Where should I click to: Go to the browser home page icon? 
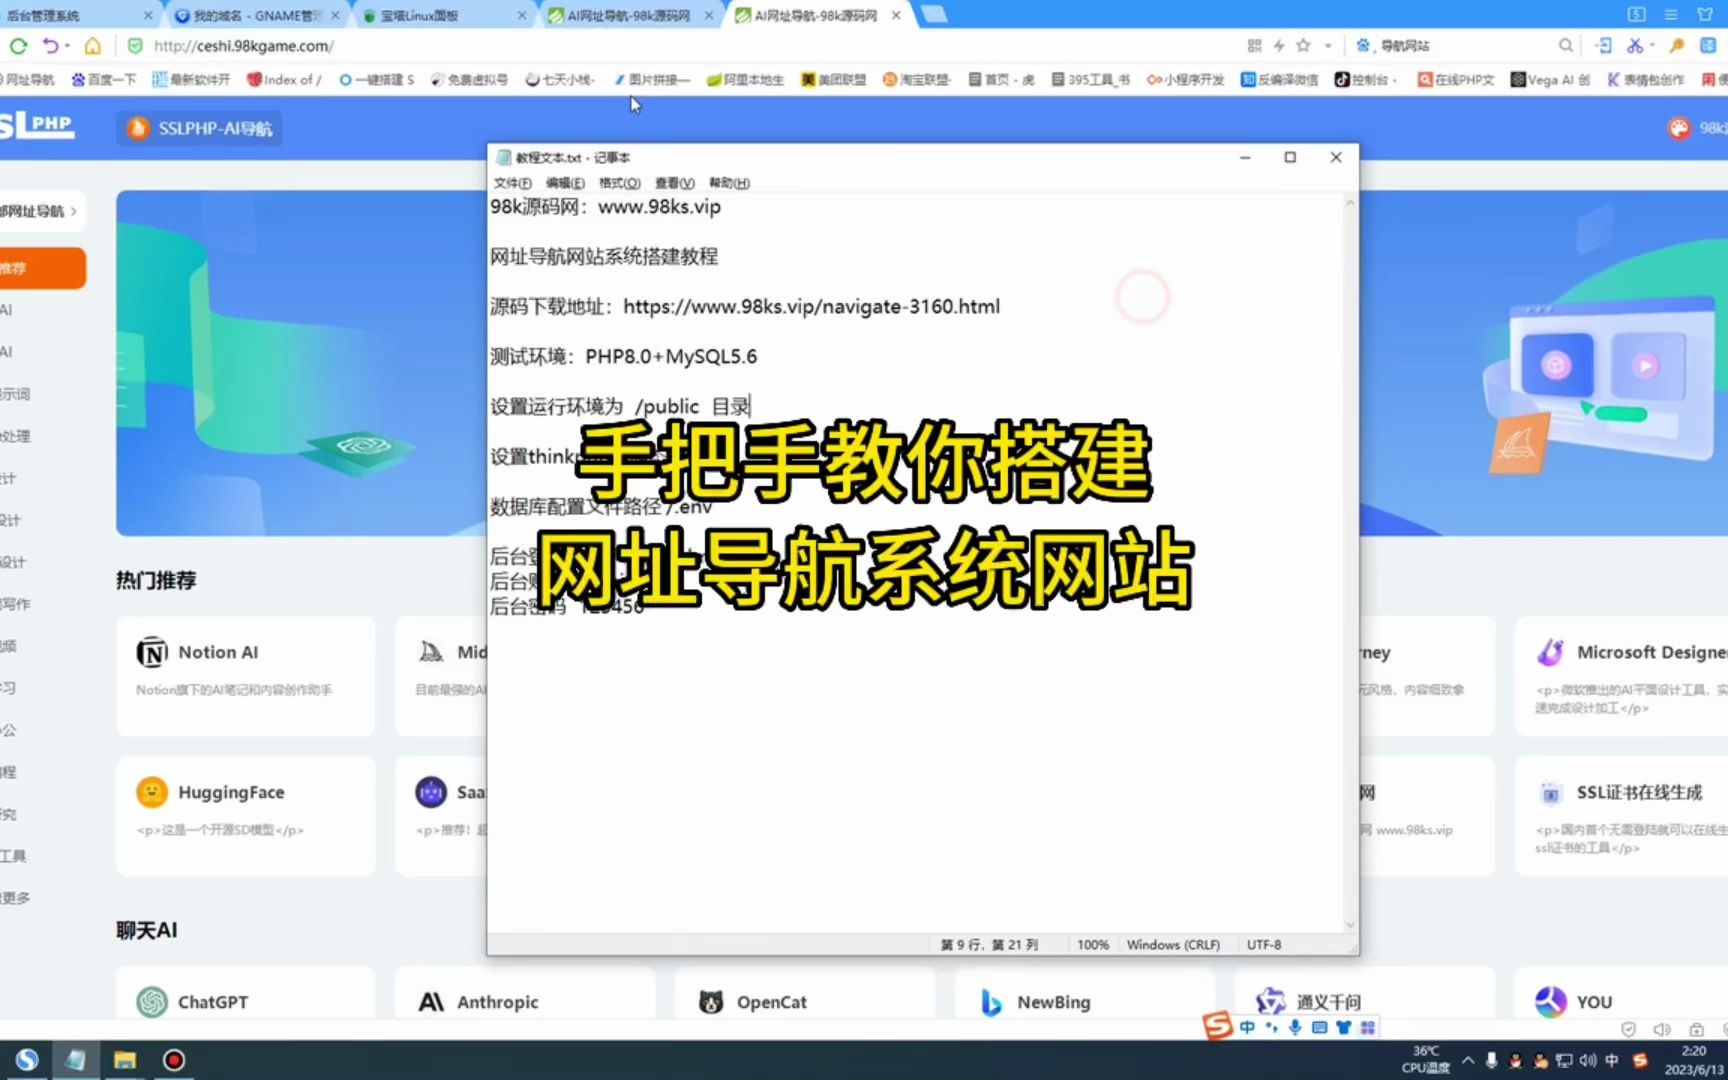click(92, 45)
